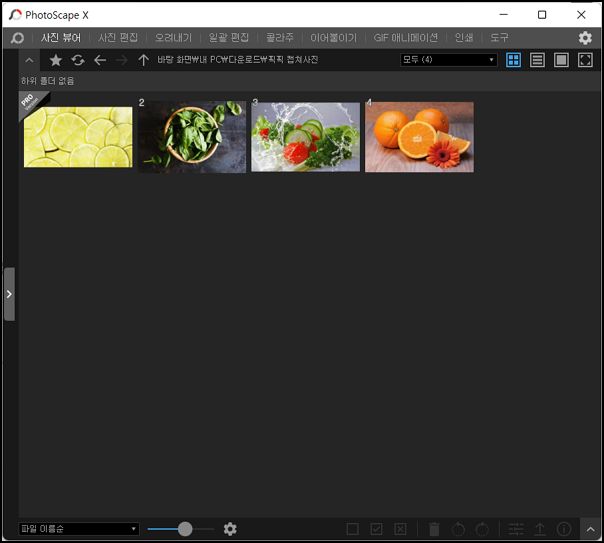The image size is (604, 543).
Task: Open settings gear in top menu bar
Action: point(585,38)
